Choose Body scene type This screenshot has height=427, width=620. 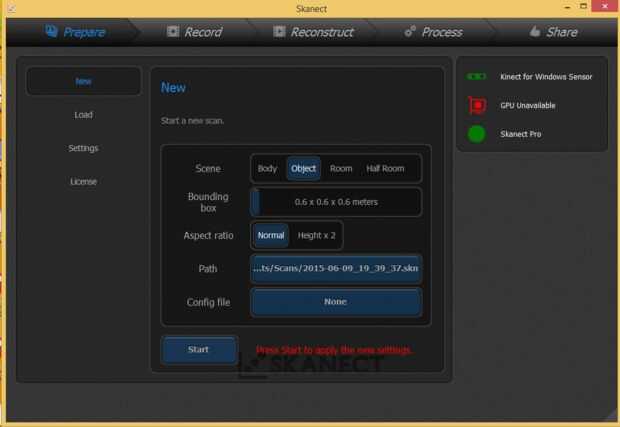267,169
